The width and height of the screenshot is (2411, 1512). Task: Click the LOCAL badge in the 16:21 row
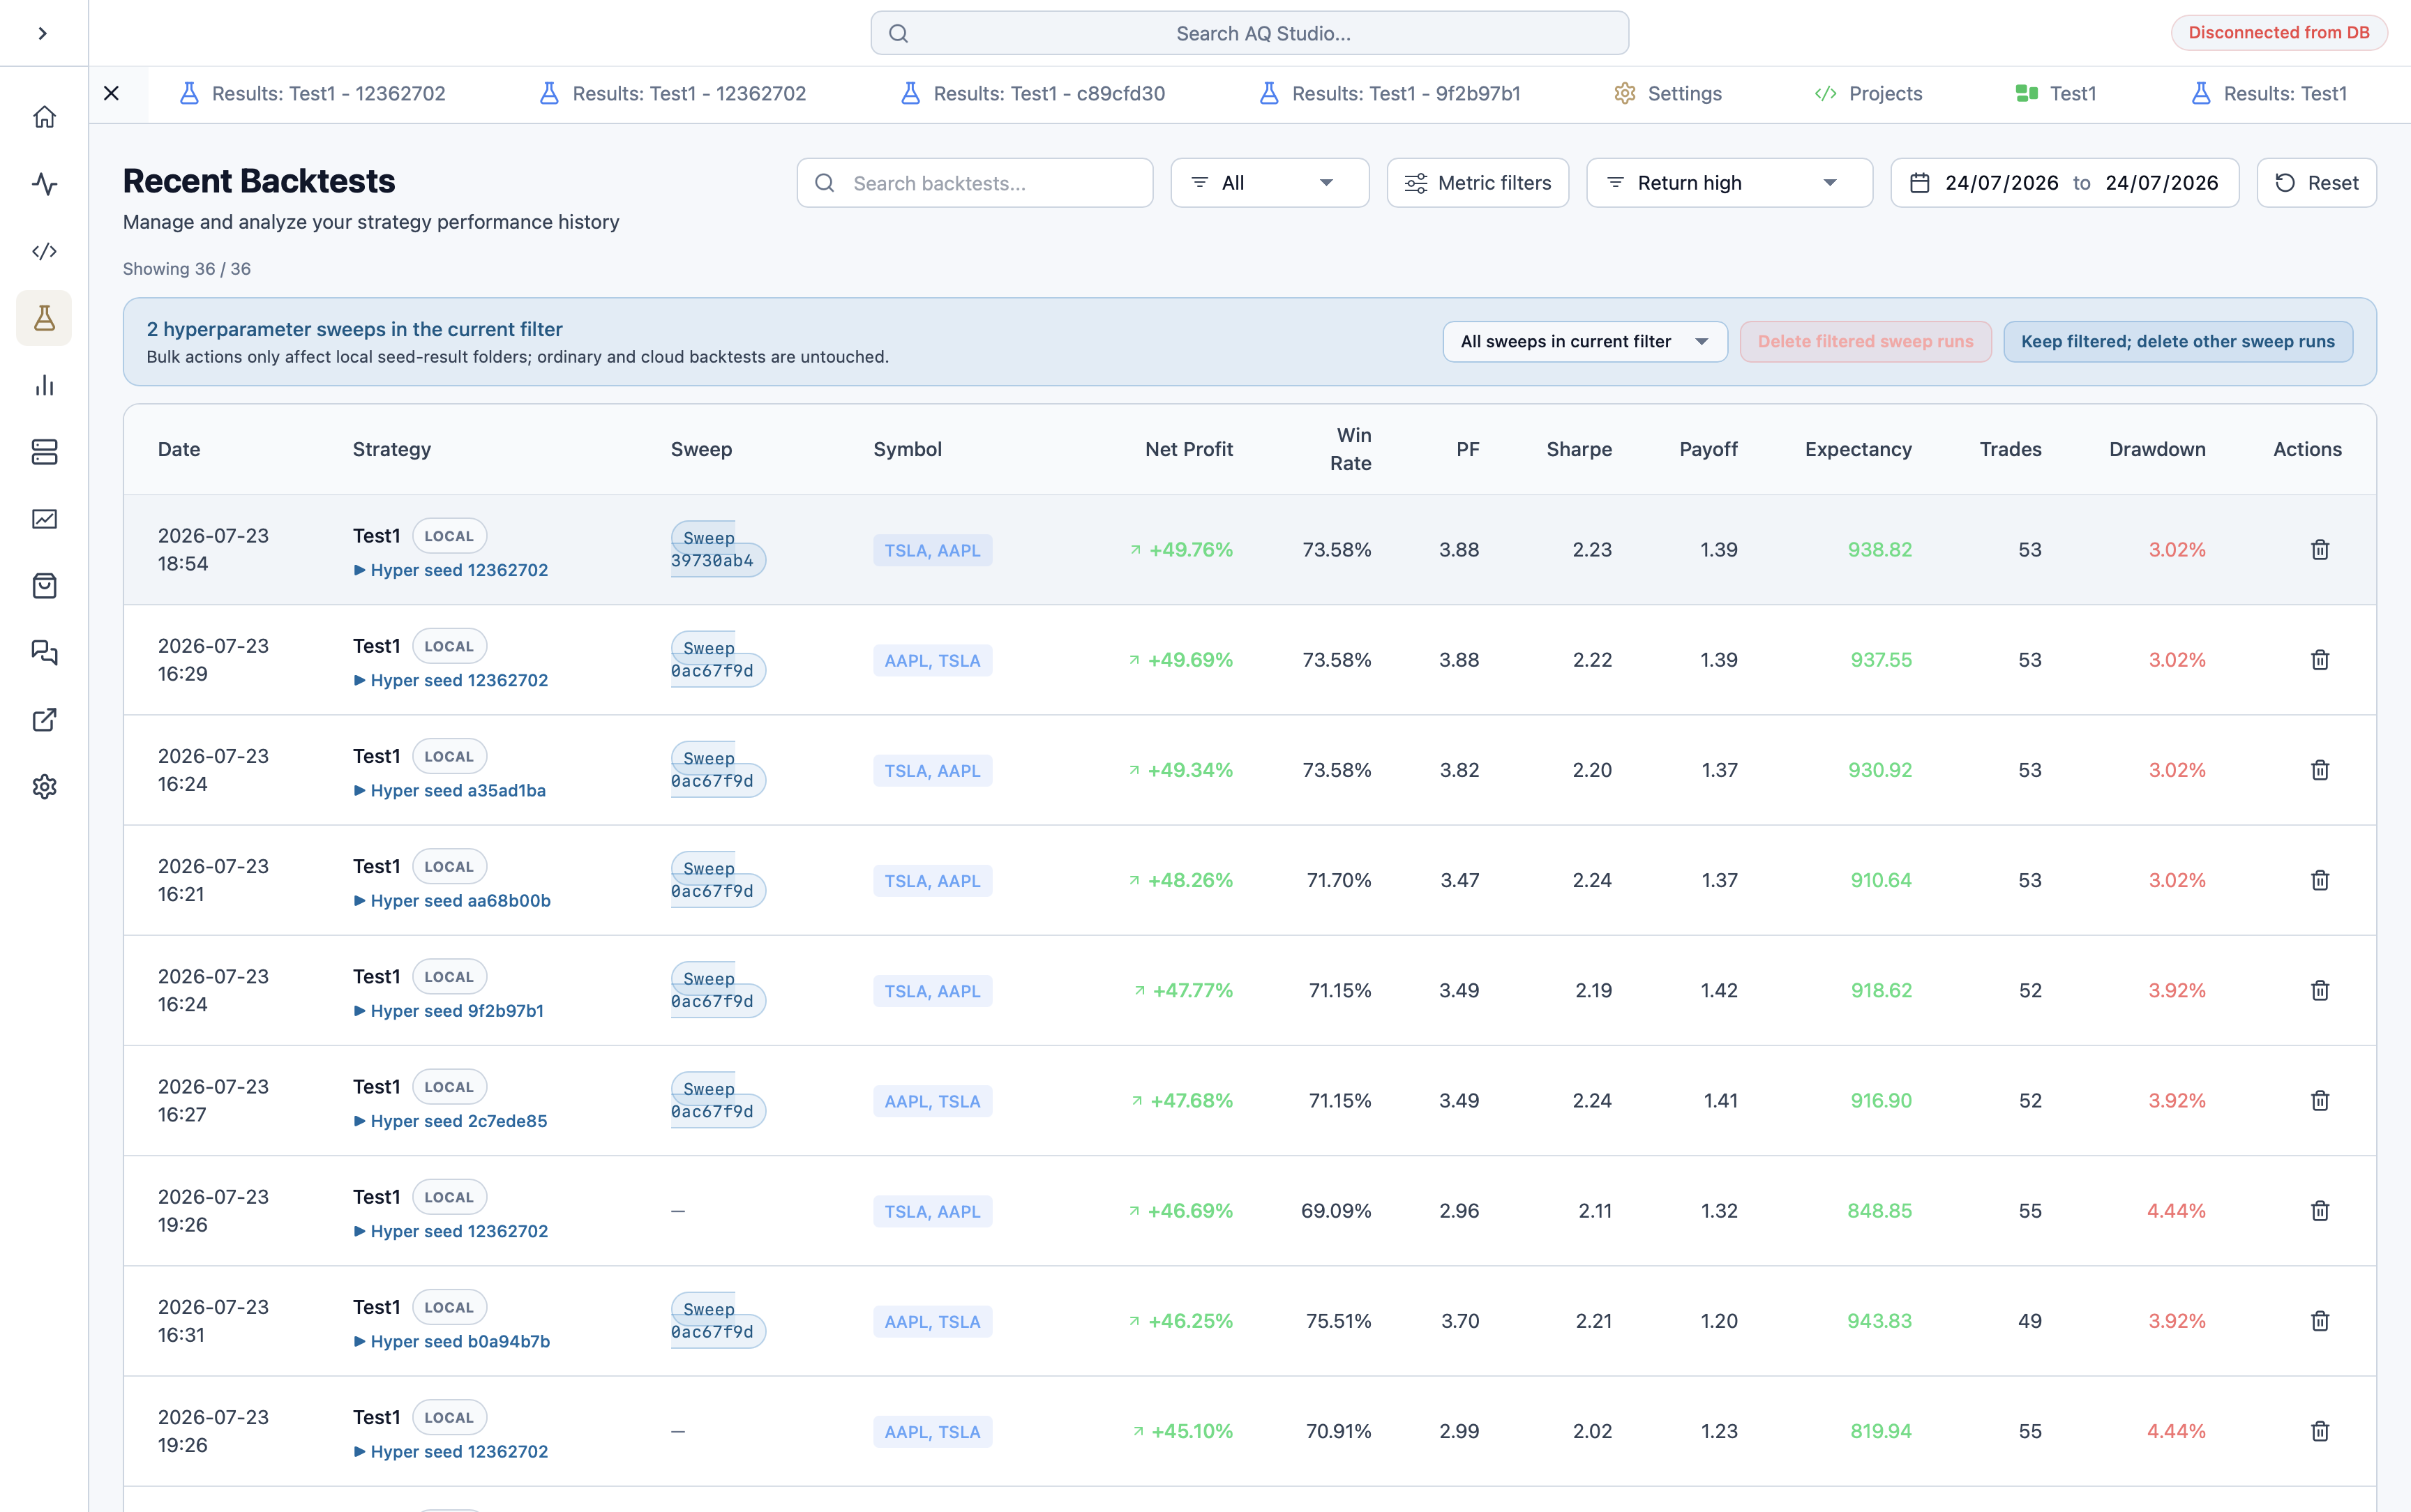pos(449,867)
